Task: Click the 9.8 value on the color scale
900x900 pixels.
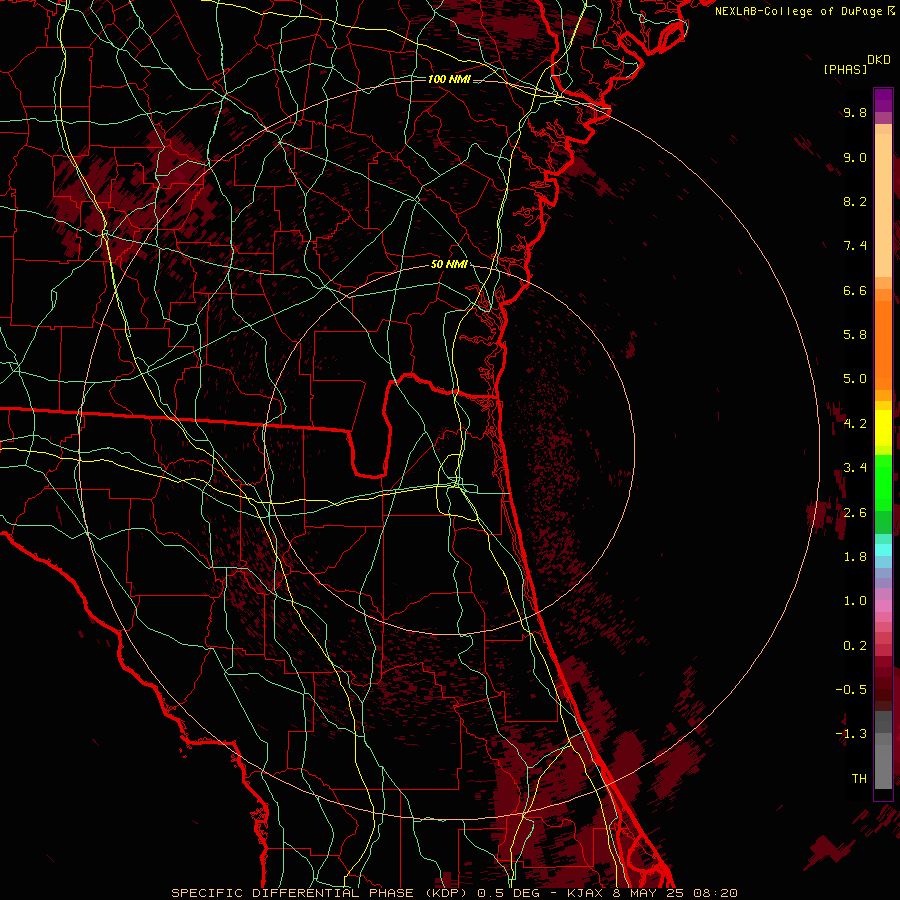Action: pyautogui.click(x=855, y=112)
